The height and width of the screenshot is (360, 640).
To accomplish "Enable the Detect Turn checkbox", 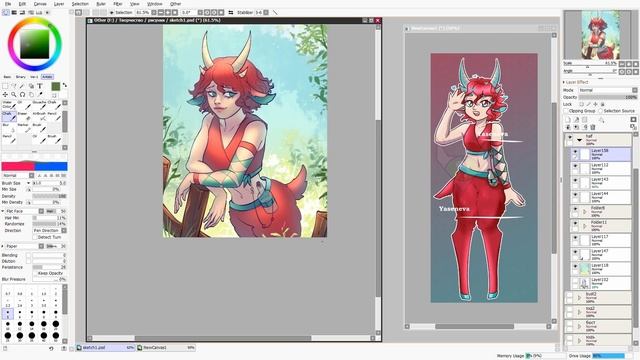I will click(35, 237).
